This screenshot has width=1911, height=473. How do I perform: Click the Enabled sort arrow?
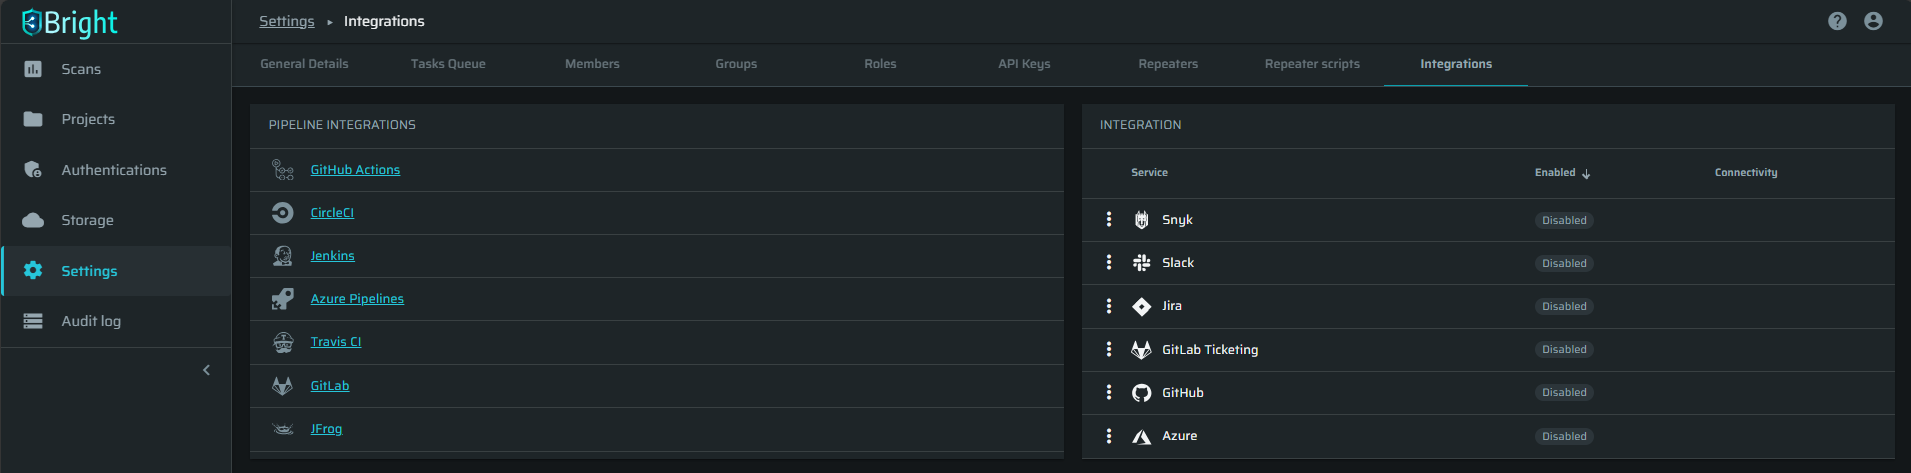1586,174
